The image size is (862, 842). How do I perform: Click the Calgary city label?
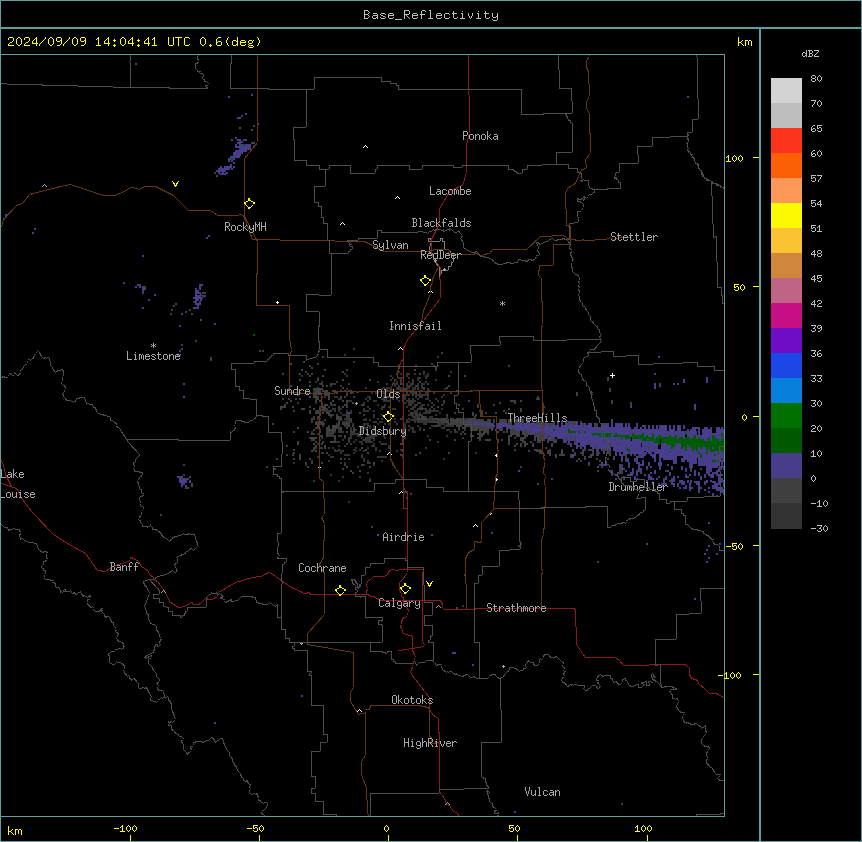[x=399, y=603]
